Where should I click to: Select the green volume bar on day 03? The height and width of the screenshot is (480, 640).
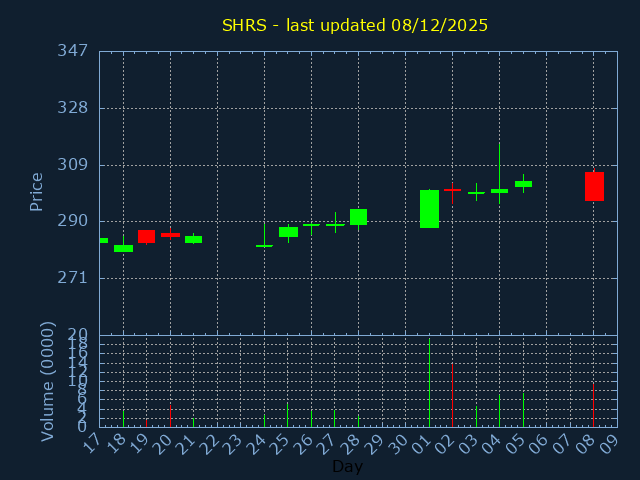[x=476, y=416]
